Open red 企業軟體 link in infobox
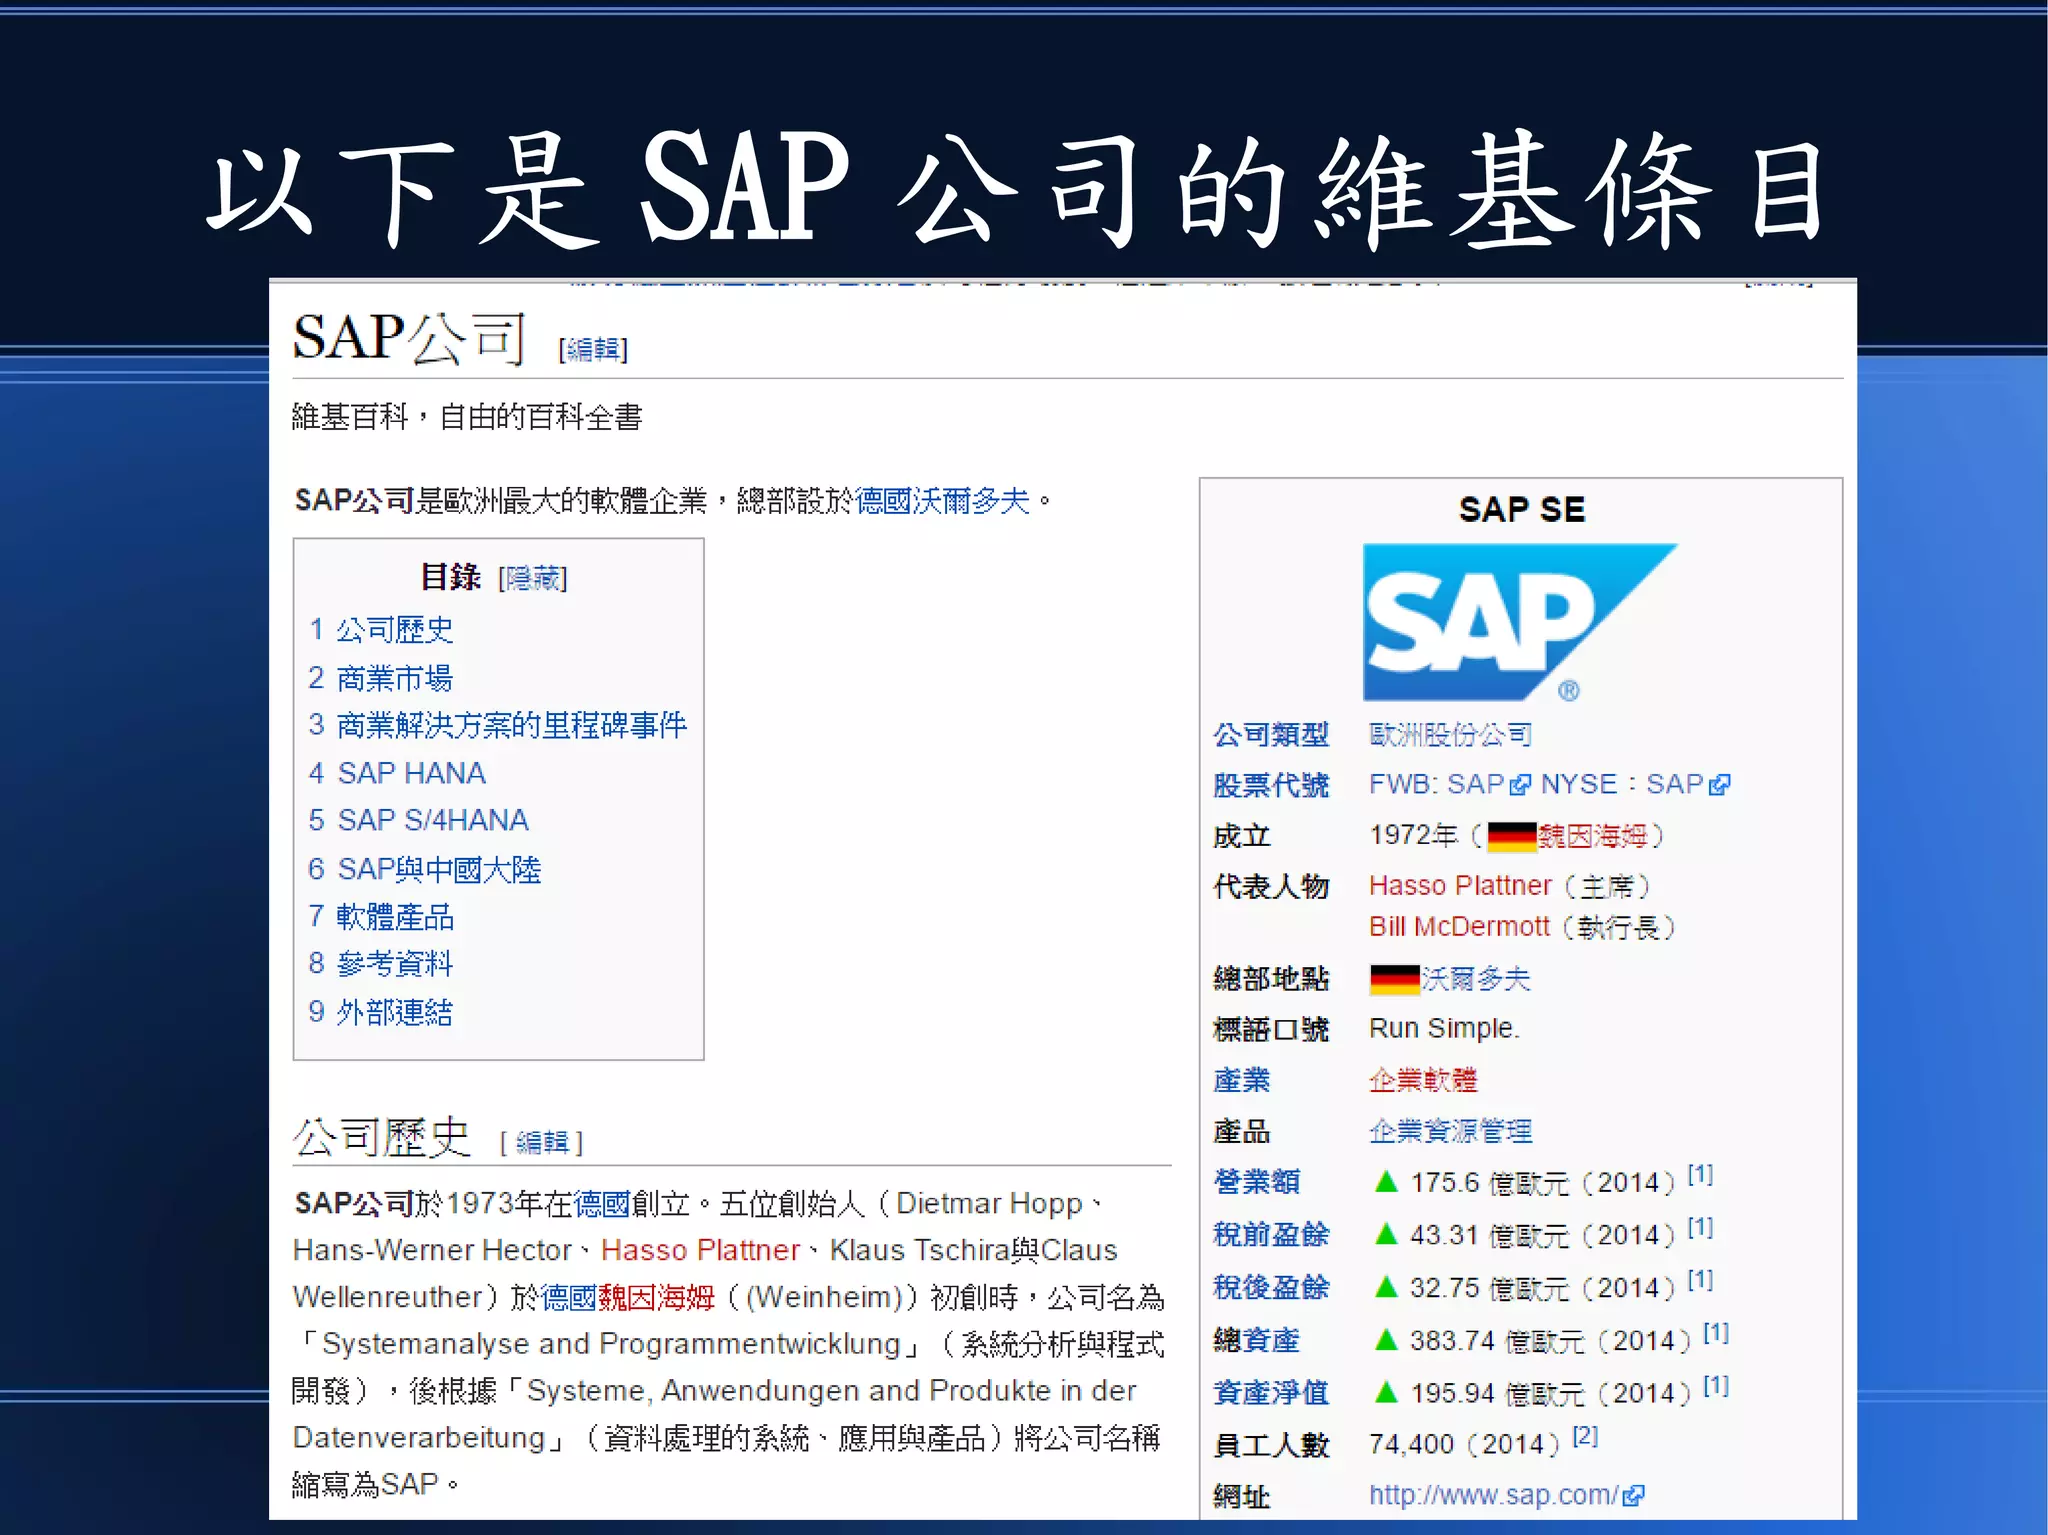Image resolution: width=2048 pixels, height=1535 pixels. click(1423, 1081)
